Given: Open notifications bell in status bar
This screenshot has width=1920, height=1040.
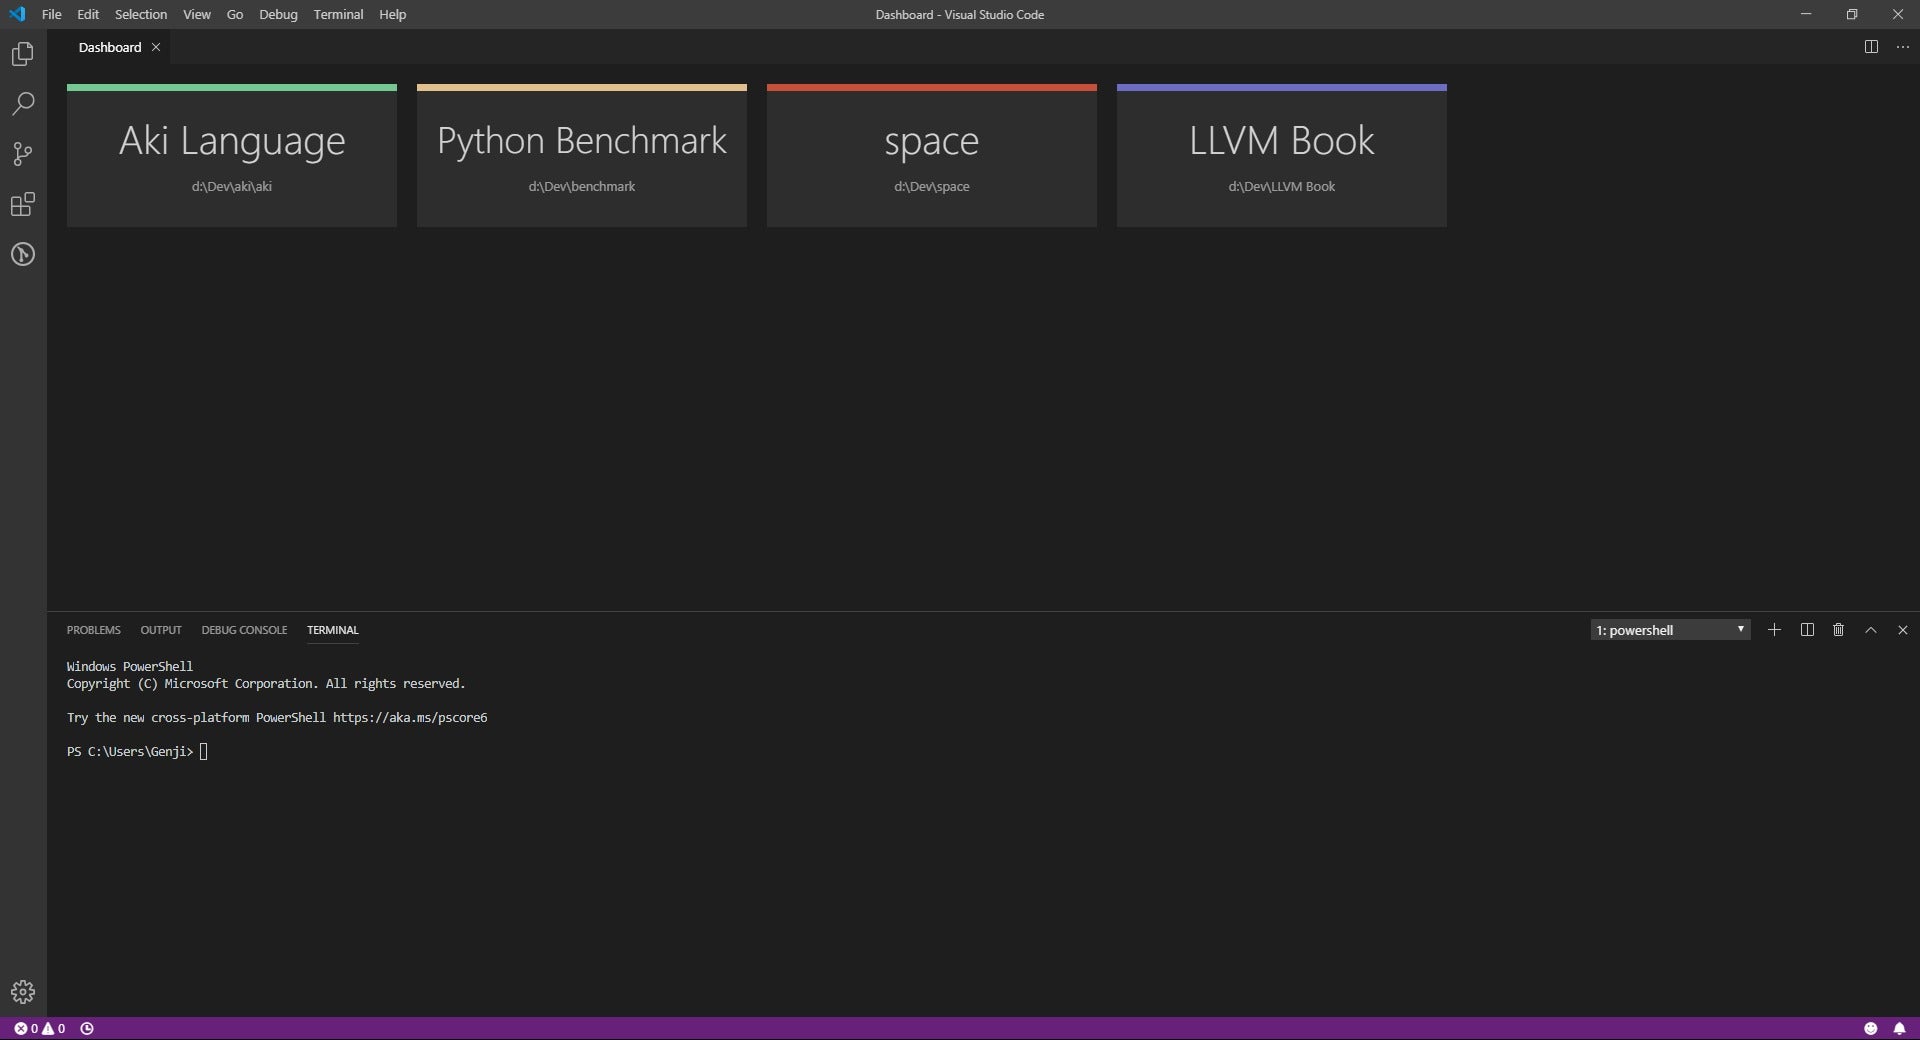Looking at the screenshot, I should click(1899, 1028).
